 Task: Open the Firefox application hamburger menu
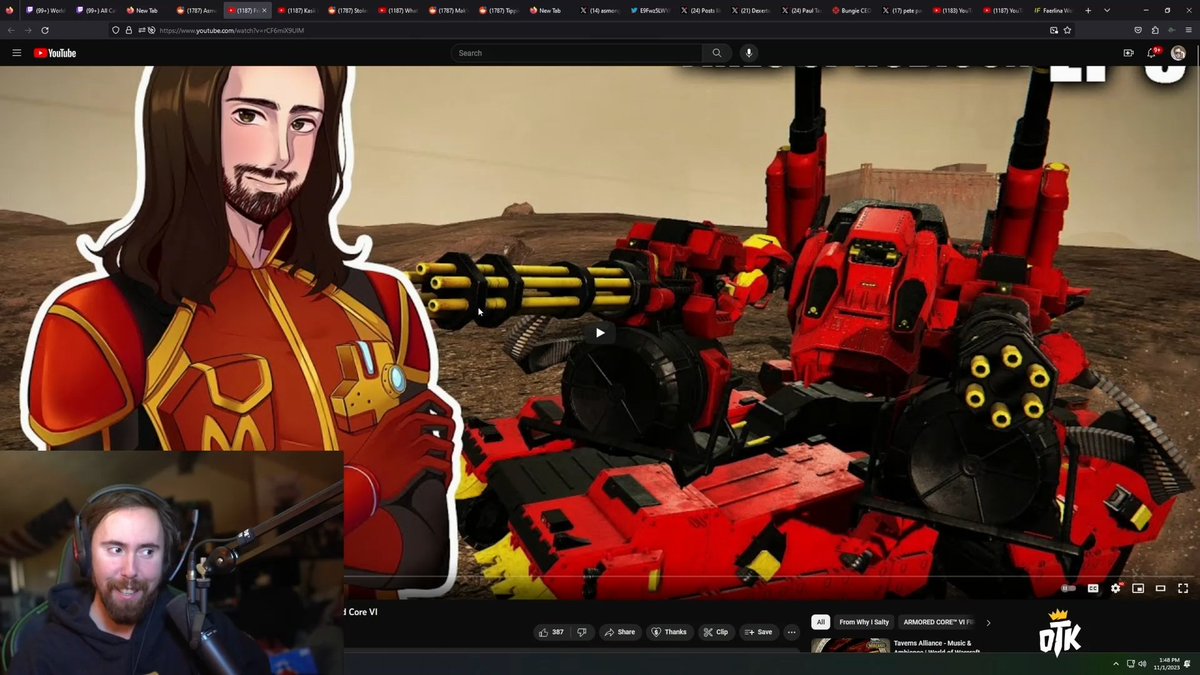pyautogui.click(x=1187, y=30)
